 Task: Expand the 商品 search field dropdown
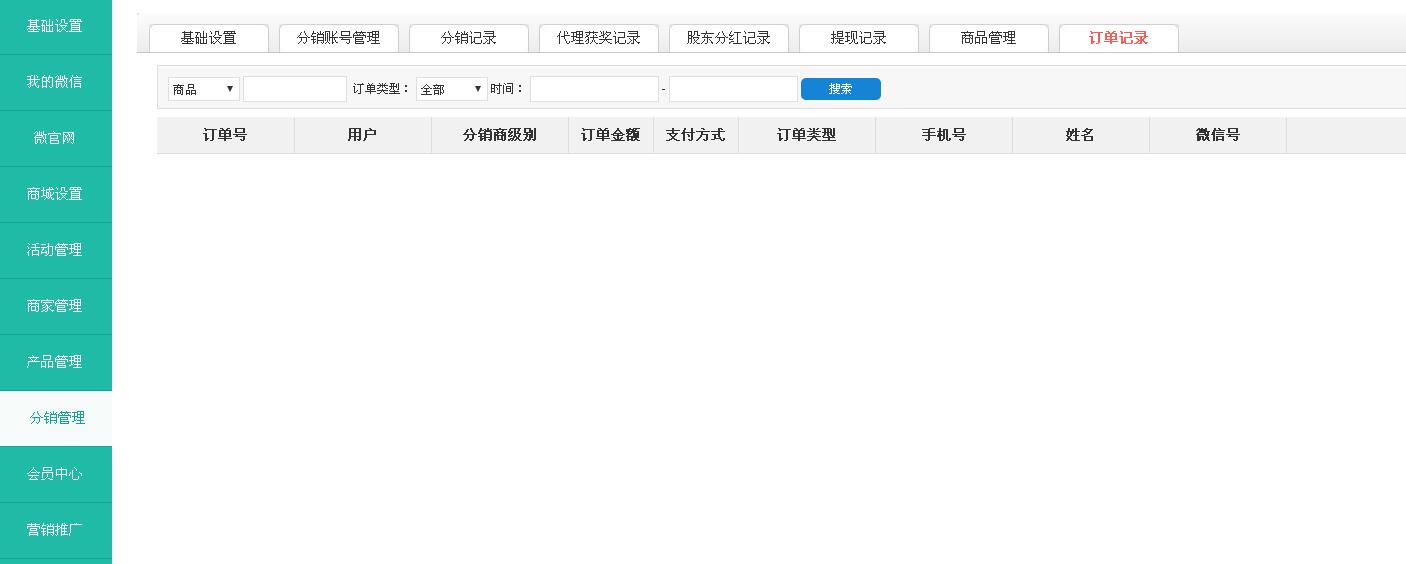click(x=203, y=89)
